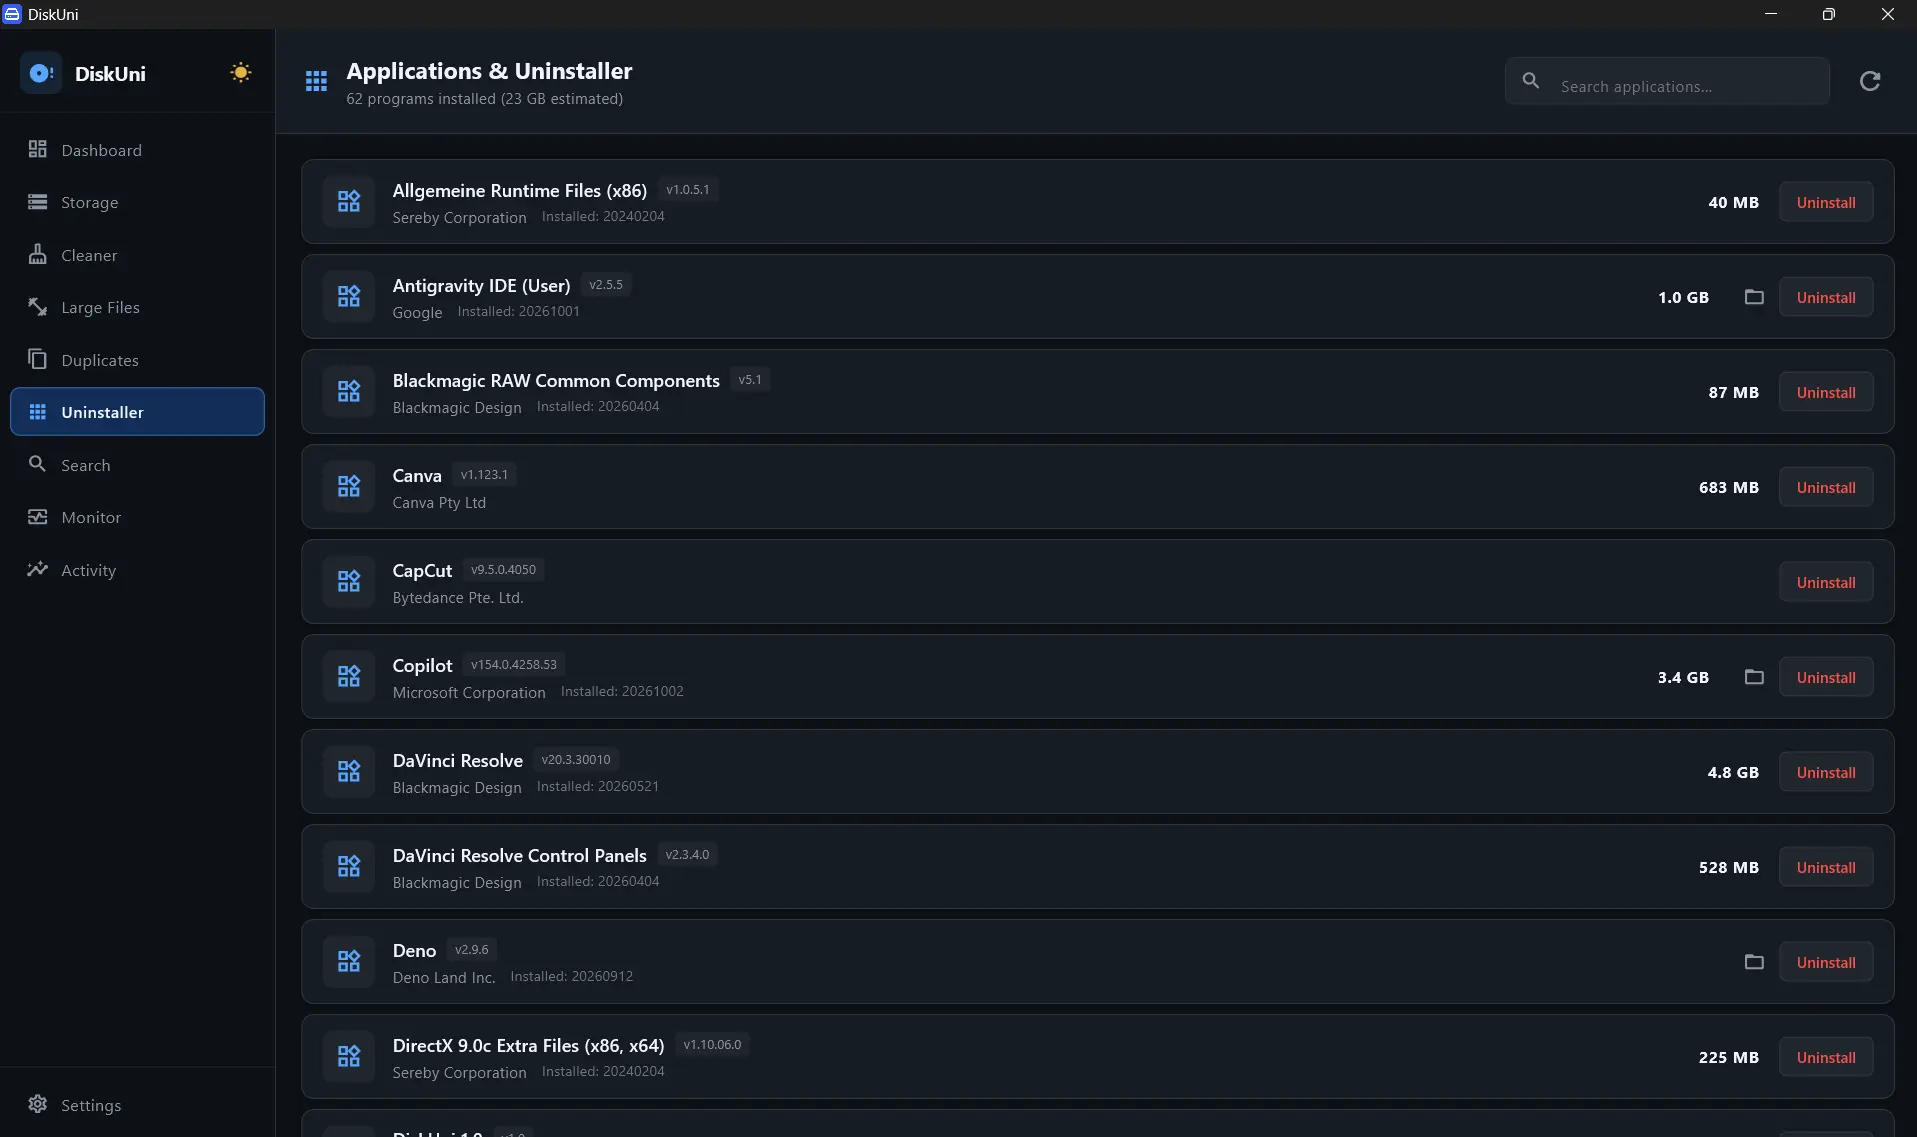Click the DaVinci Resolve Control Panels app icon
1917x1137 pixels.
(349, 867)
